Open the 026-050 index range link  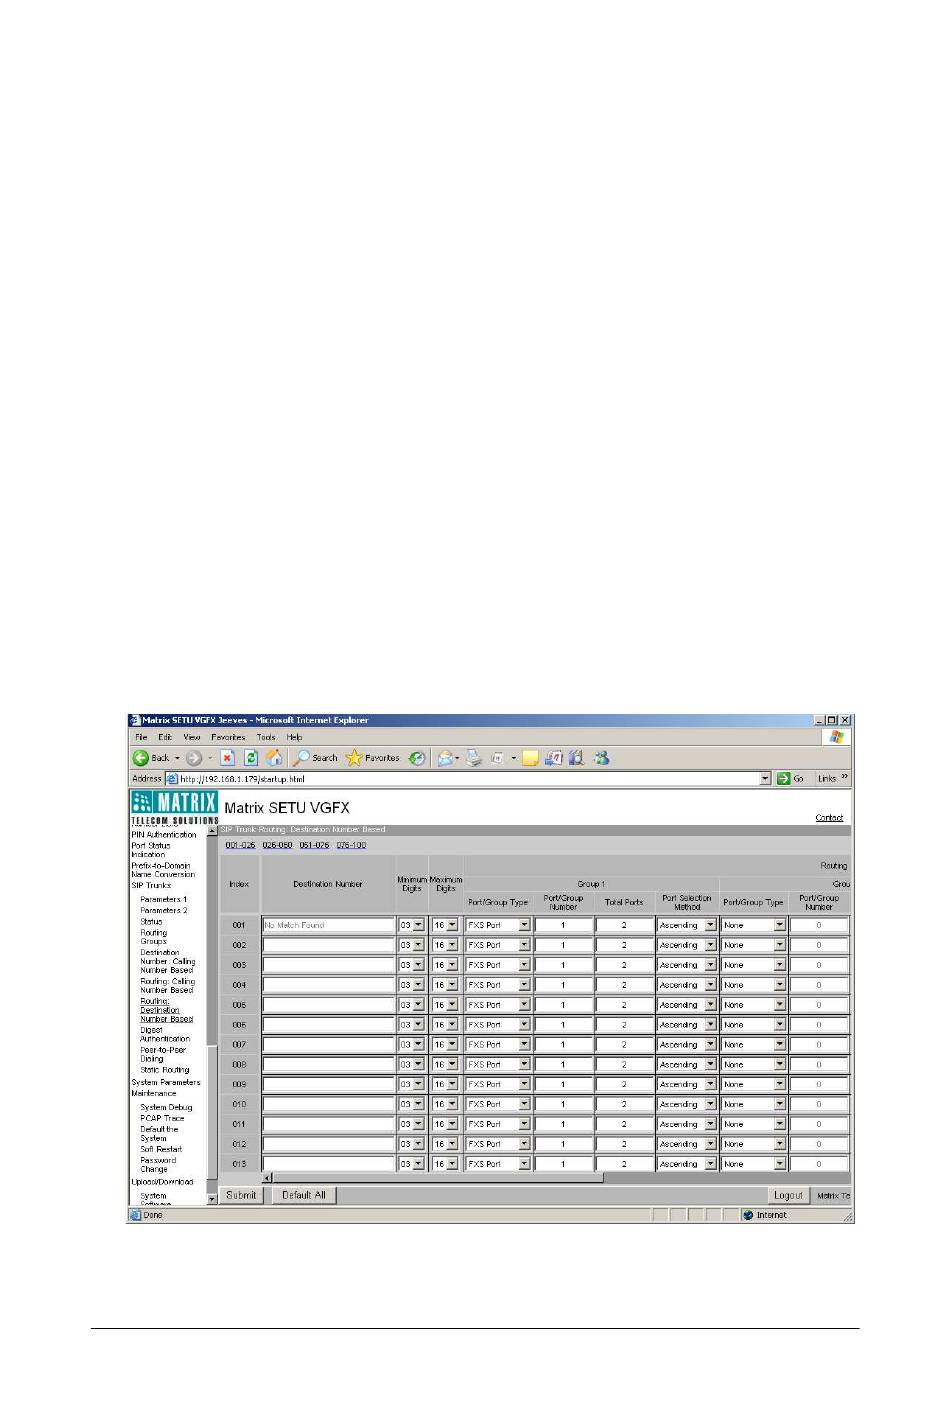(x=277, y=845)
